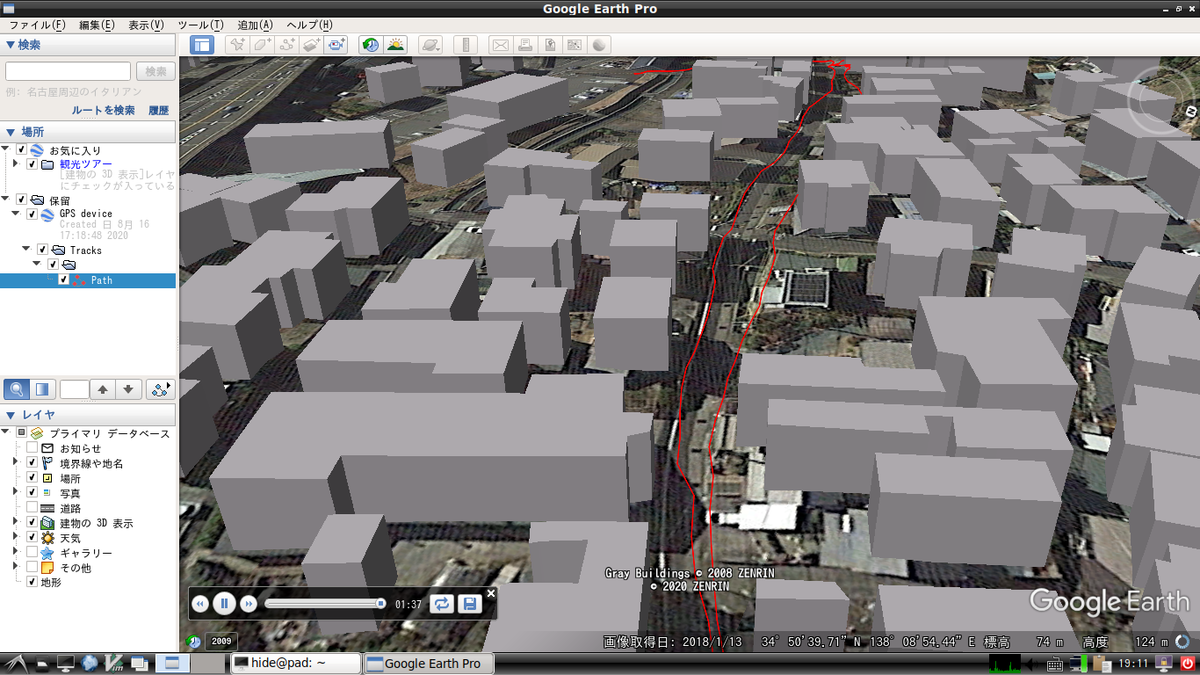This screenshot has height=675, width=1200.
Task: Fast-forward the tour playback
Action: 249,603
